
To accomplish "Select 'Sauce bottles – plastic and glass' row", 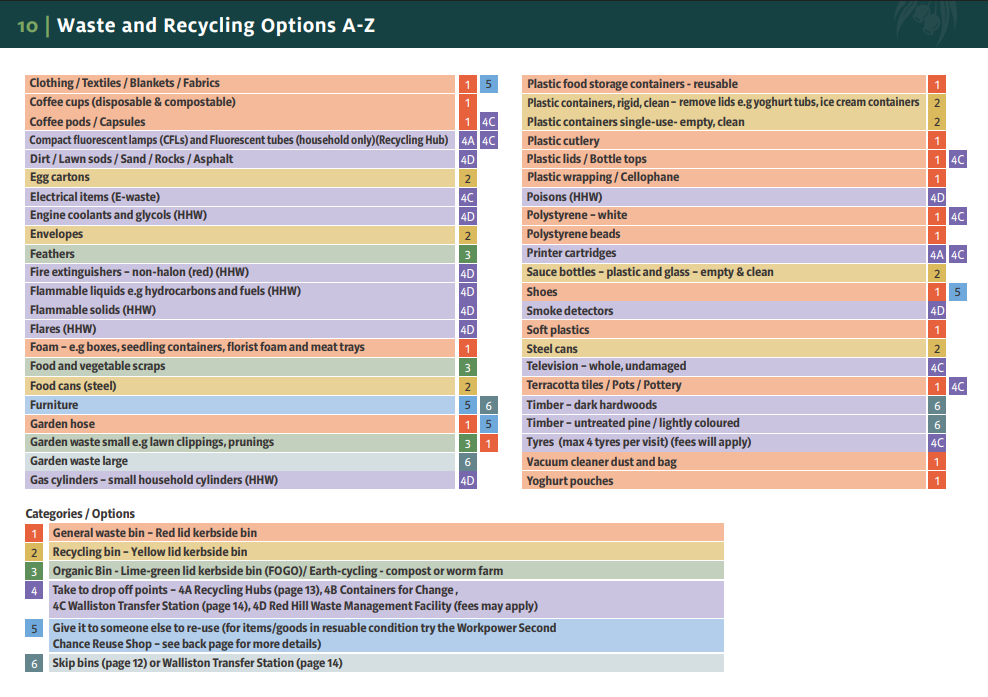I will tap(723, 273).
